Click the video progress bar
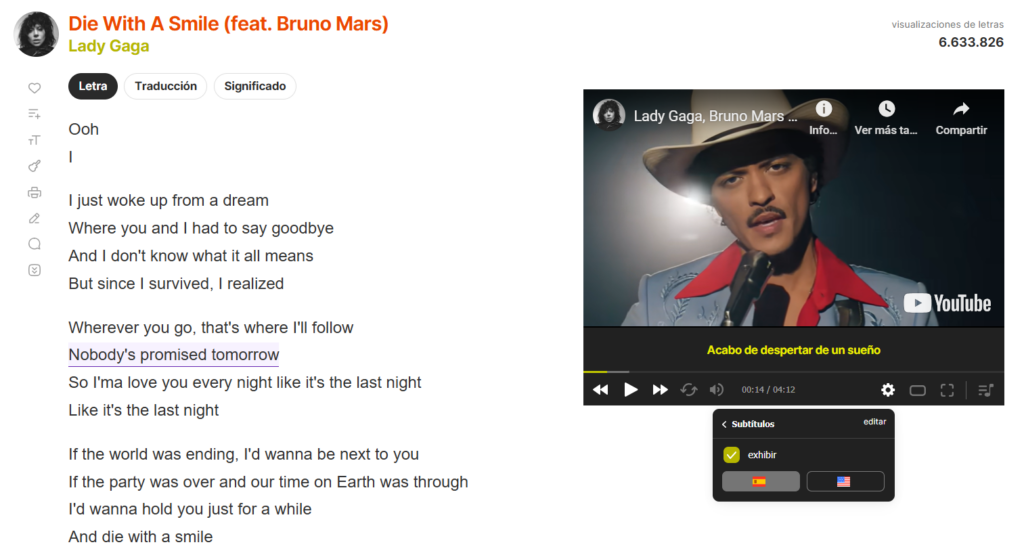This screenshot has width=1024, height=551. [x=793, y=371]
